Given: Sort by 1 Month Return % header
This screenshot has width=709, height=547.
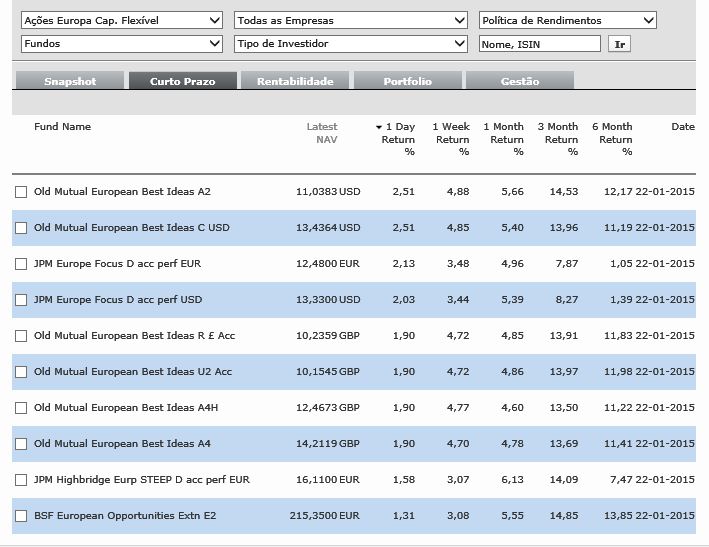Looking at the screenshot, I should (504, 139).
